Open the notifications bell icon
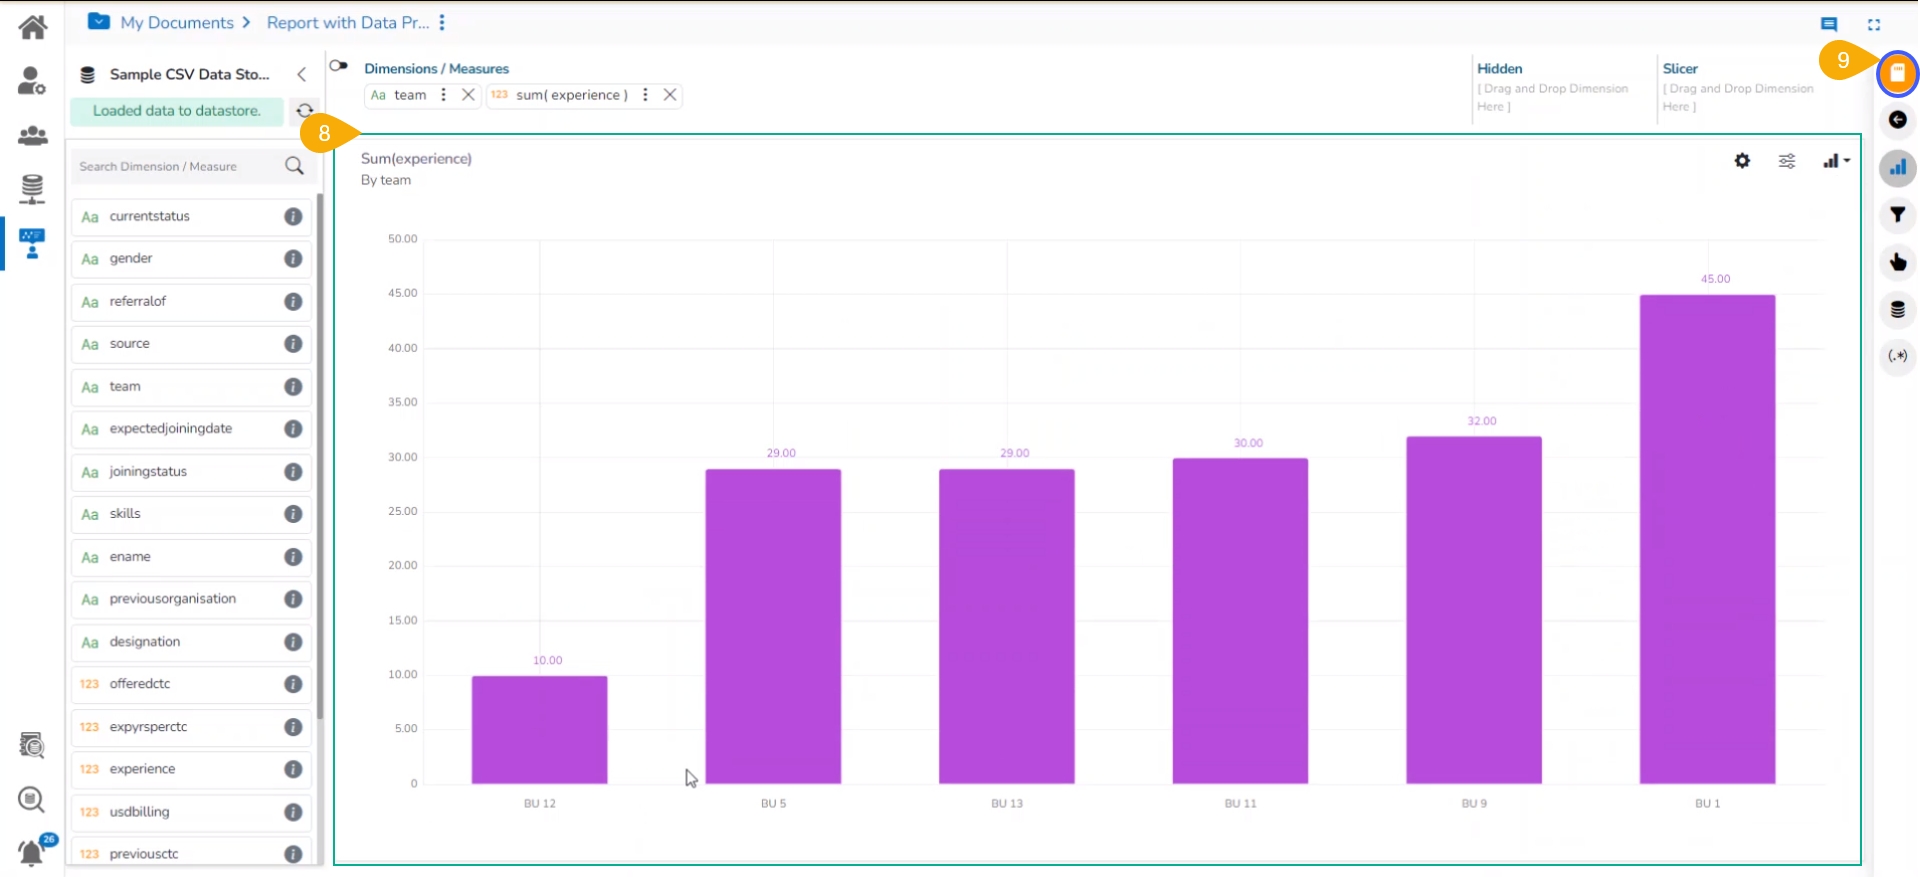Image resolution: width=1920 pixels, height=877 pixels. coord(32,852)
